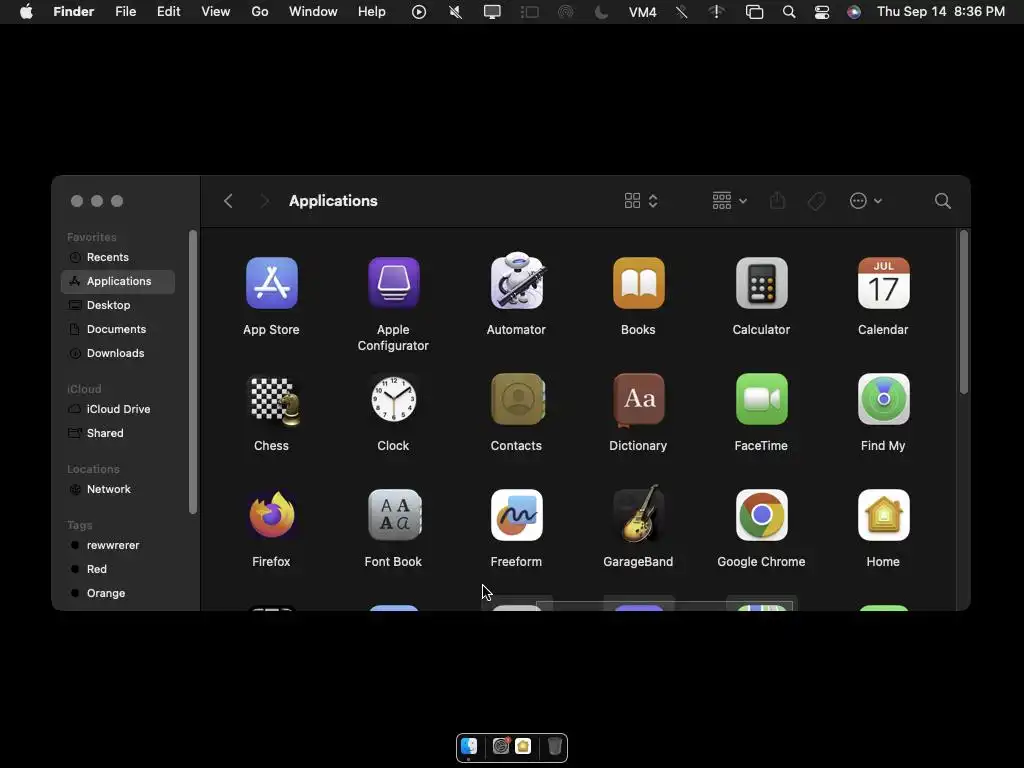The width and height of the screenshot is (1024, 768).
Task: Select the Red tag
Action: (118, 569)
